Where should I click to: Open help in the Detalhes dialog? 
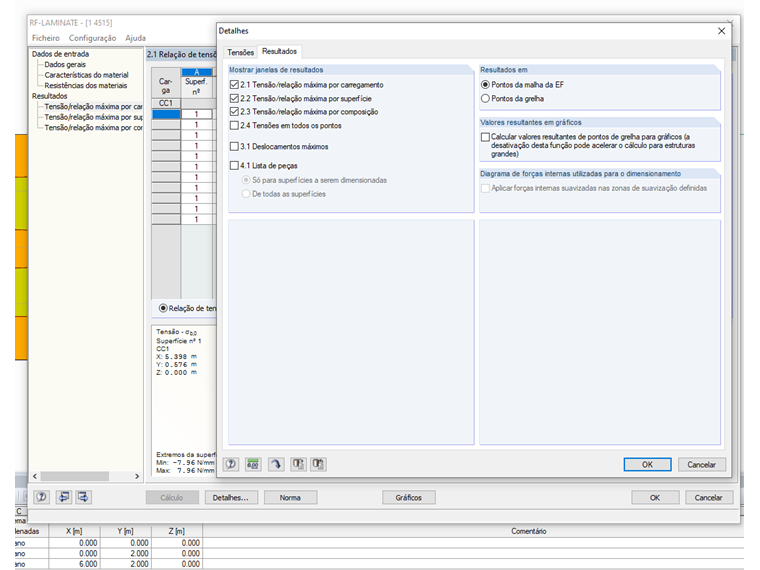click(231, 464)
